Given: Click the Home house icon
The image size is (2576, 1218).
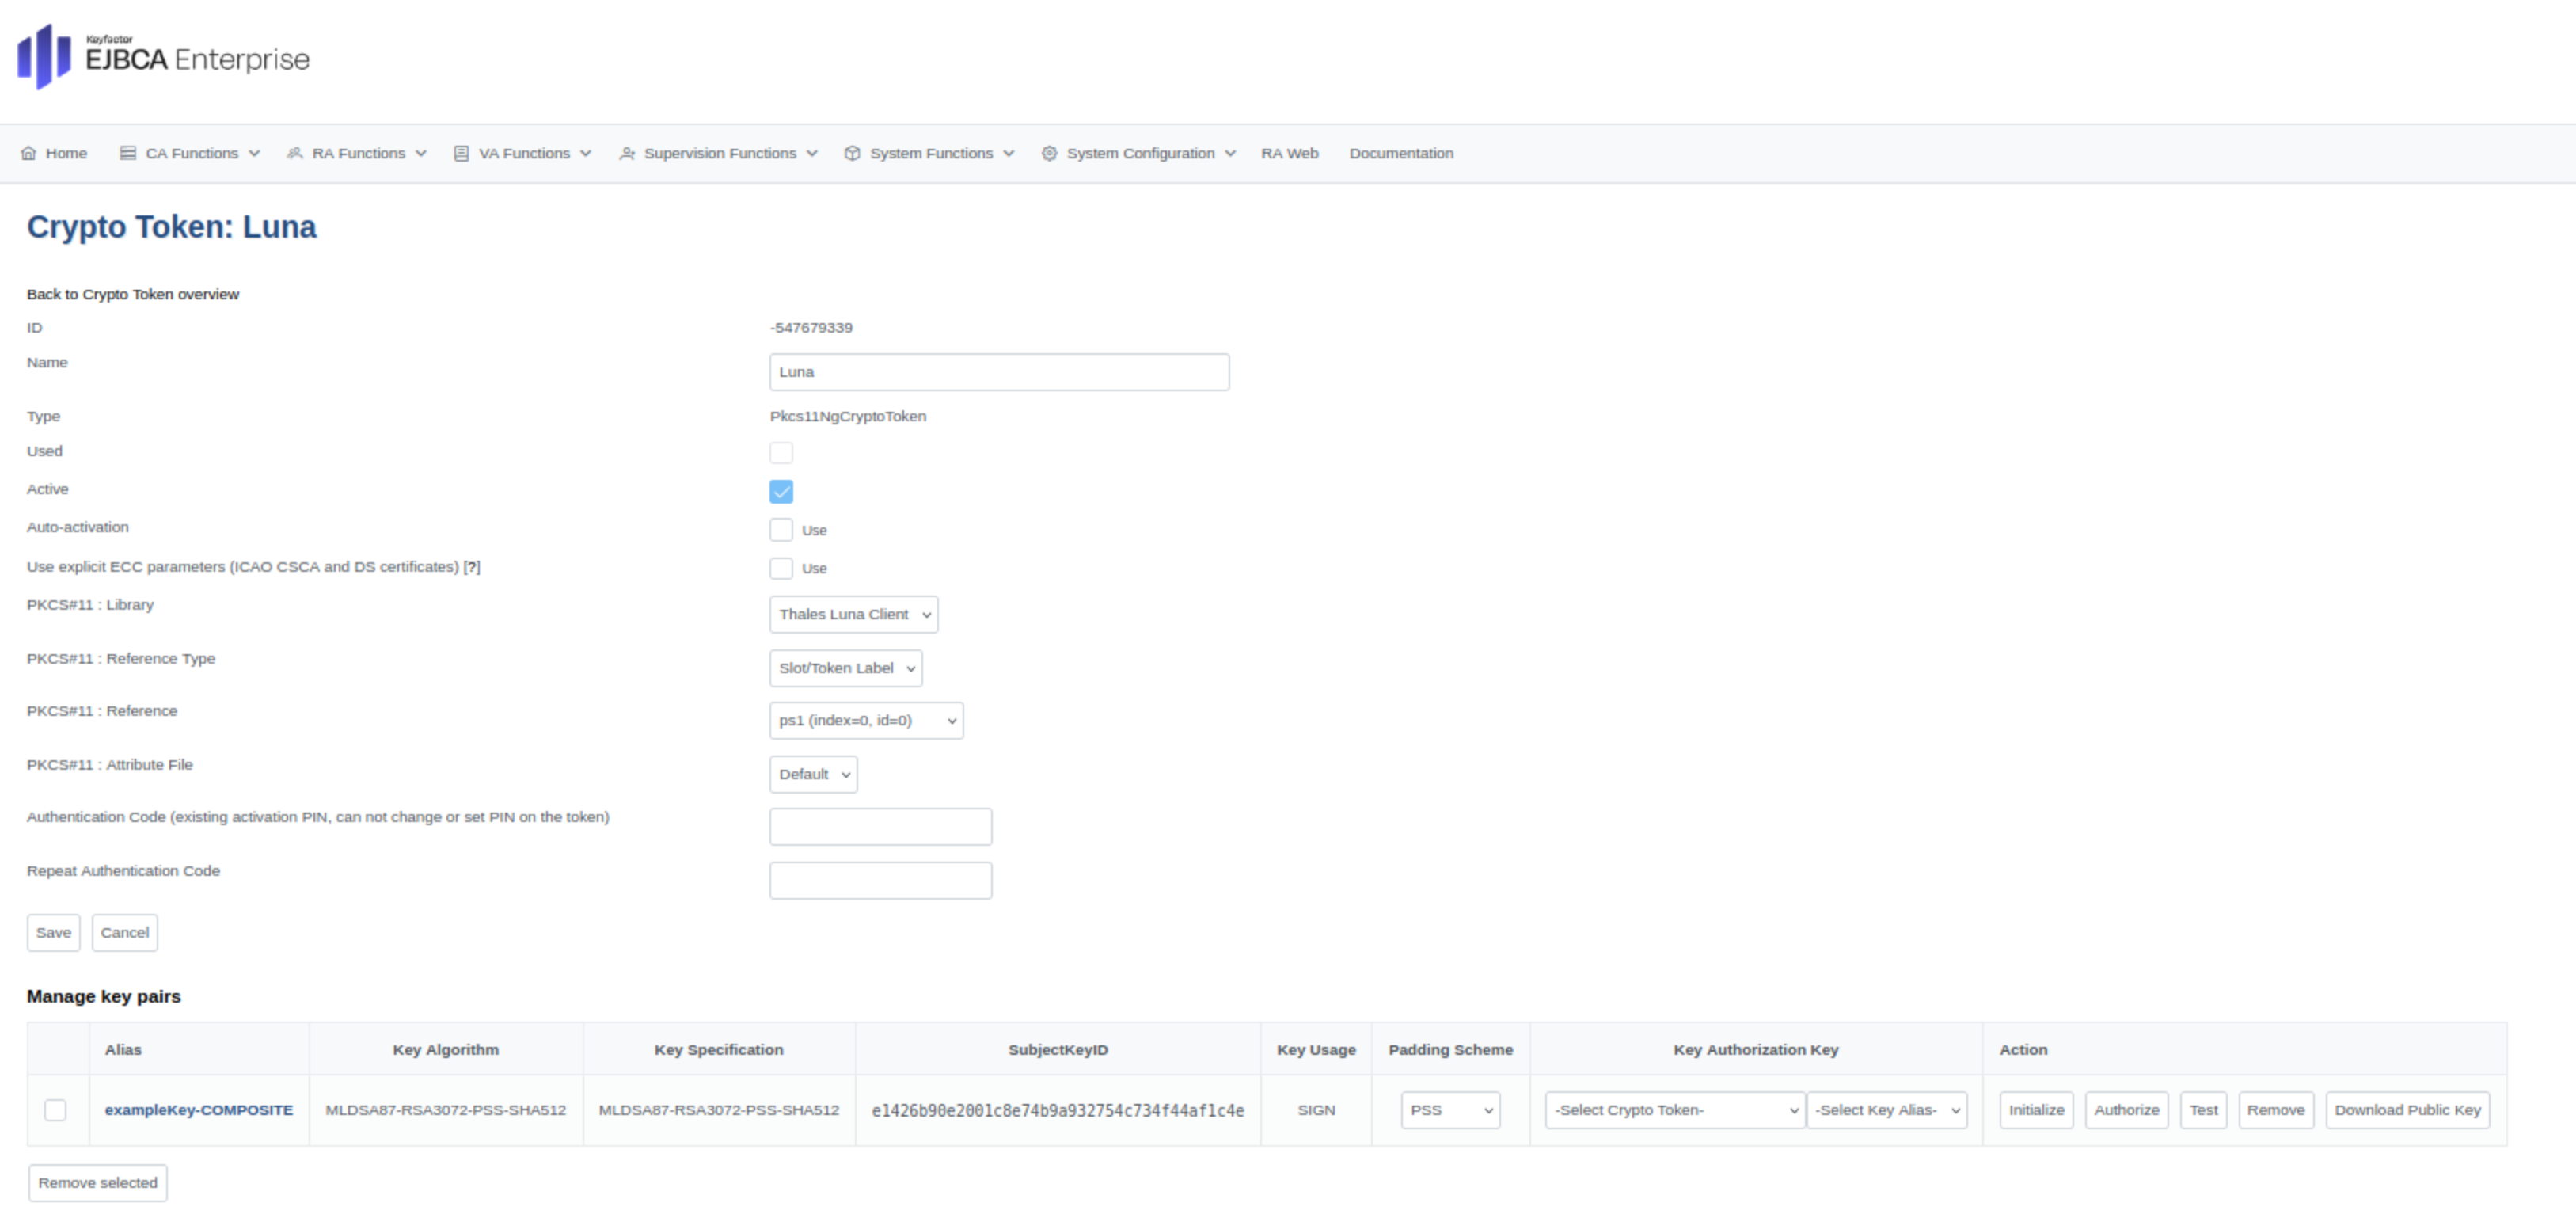Looking at the screenshot, I should (28, 153).
